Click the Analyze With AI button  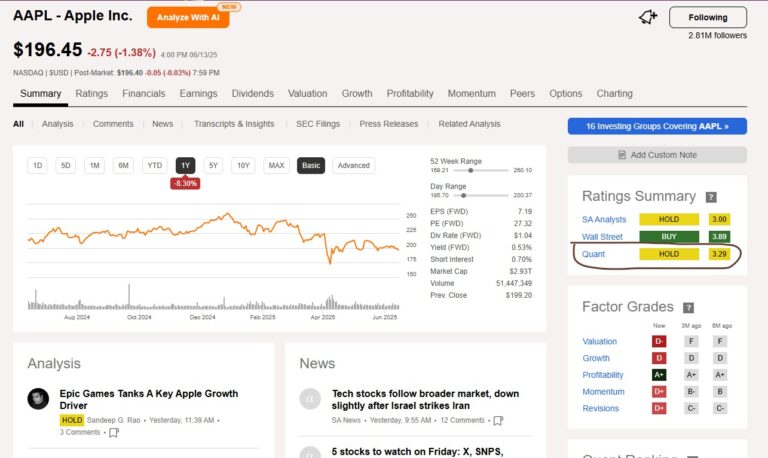click(188, 18)
